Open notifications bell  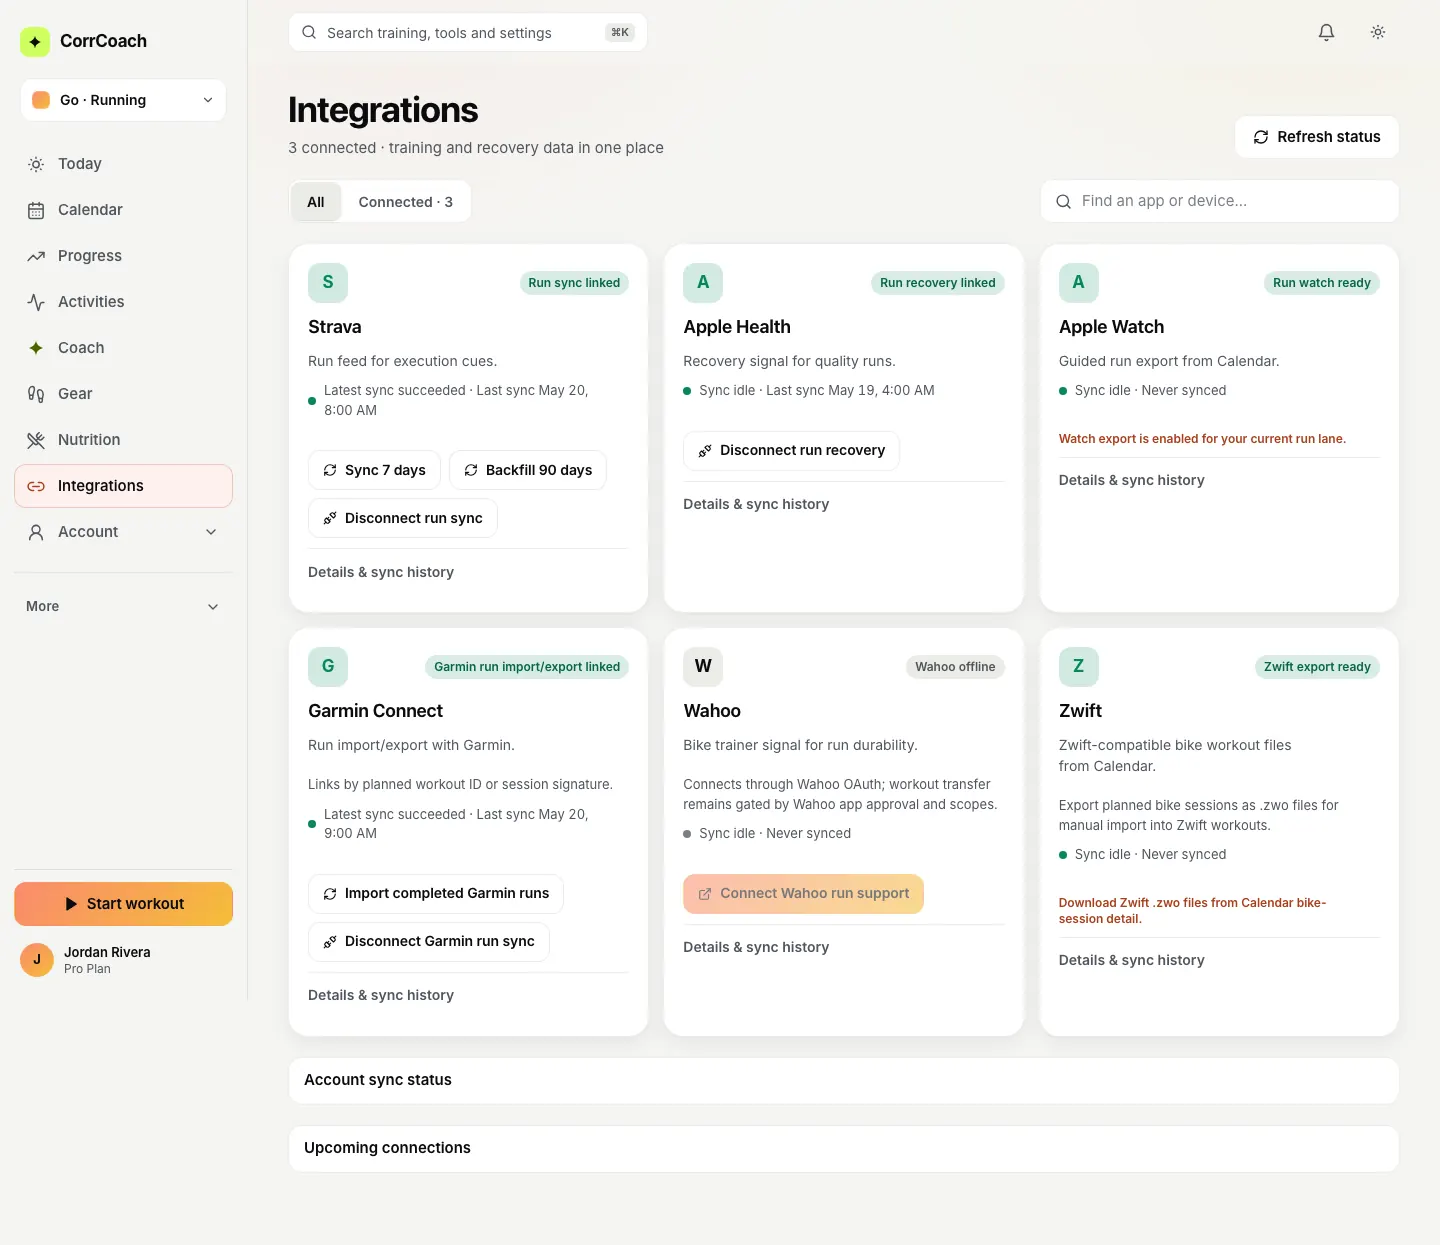click(1326, 32)
